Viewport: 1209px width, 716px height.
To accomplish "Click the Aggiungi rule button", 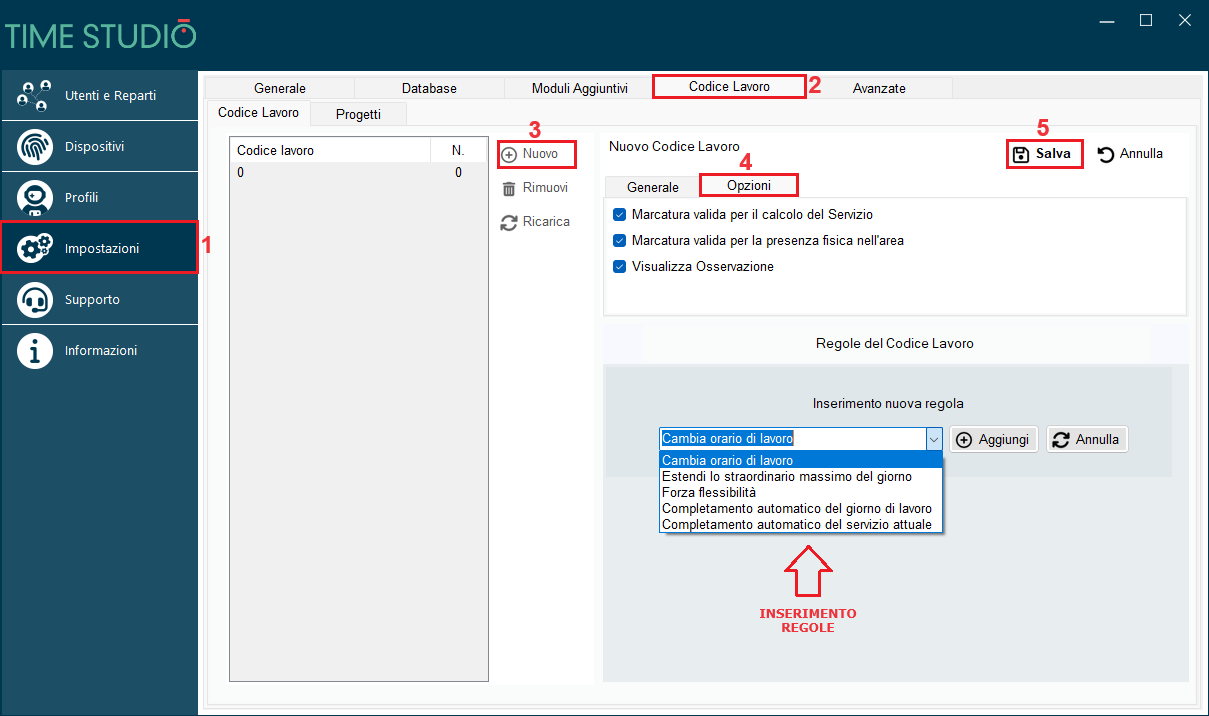I will coord(994,440).
